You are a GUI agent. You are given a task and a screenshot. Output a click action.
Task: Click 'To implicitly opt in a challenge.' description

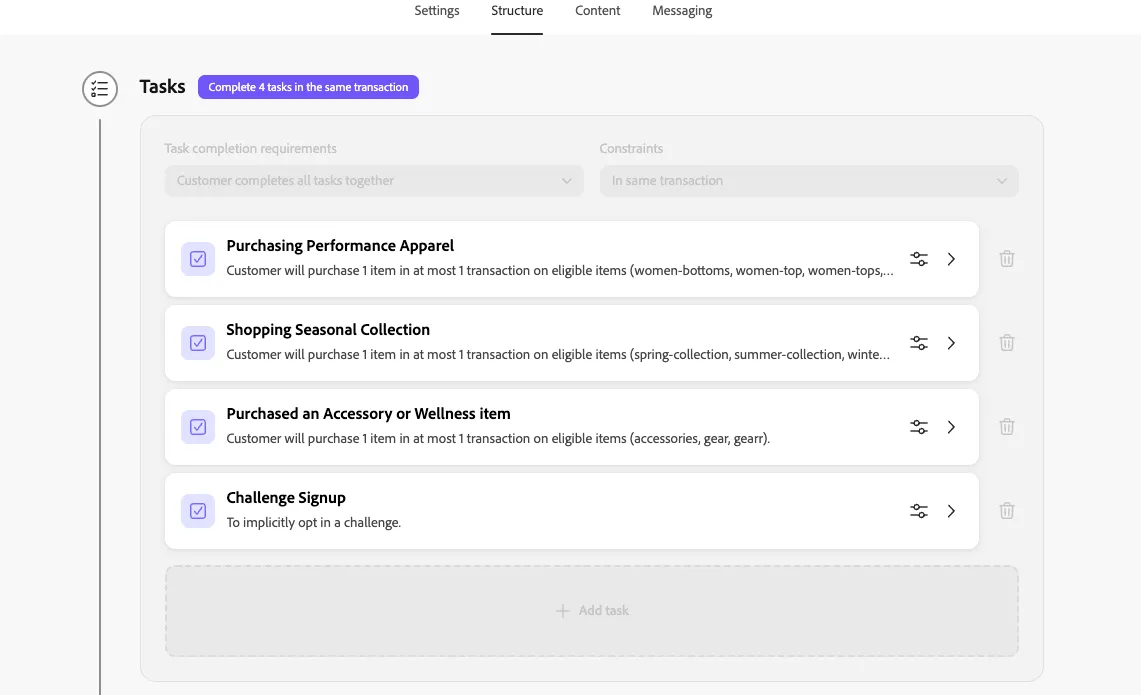[314, 523]
